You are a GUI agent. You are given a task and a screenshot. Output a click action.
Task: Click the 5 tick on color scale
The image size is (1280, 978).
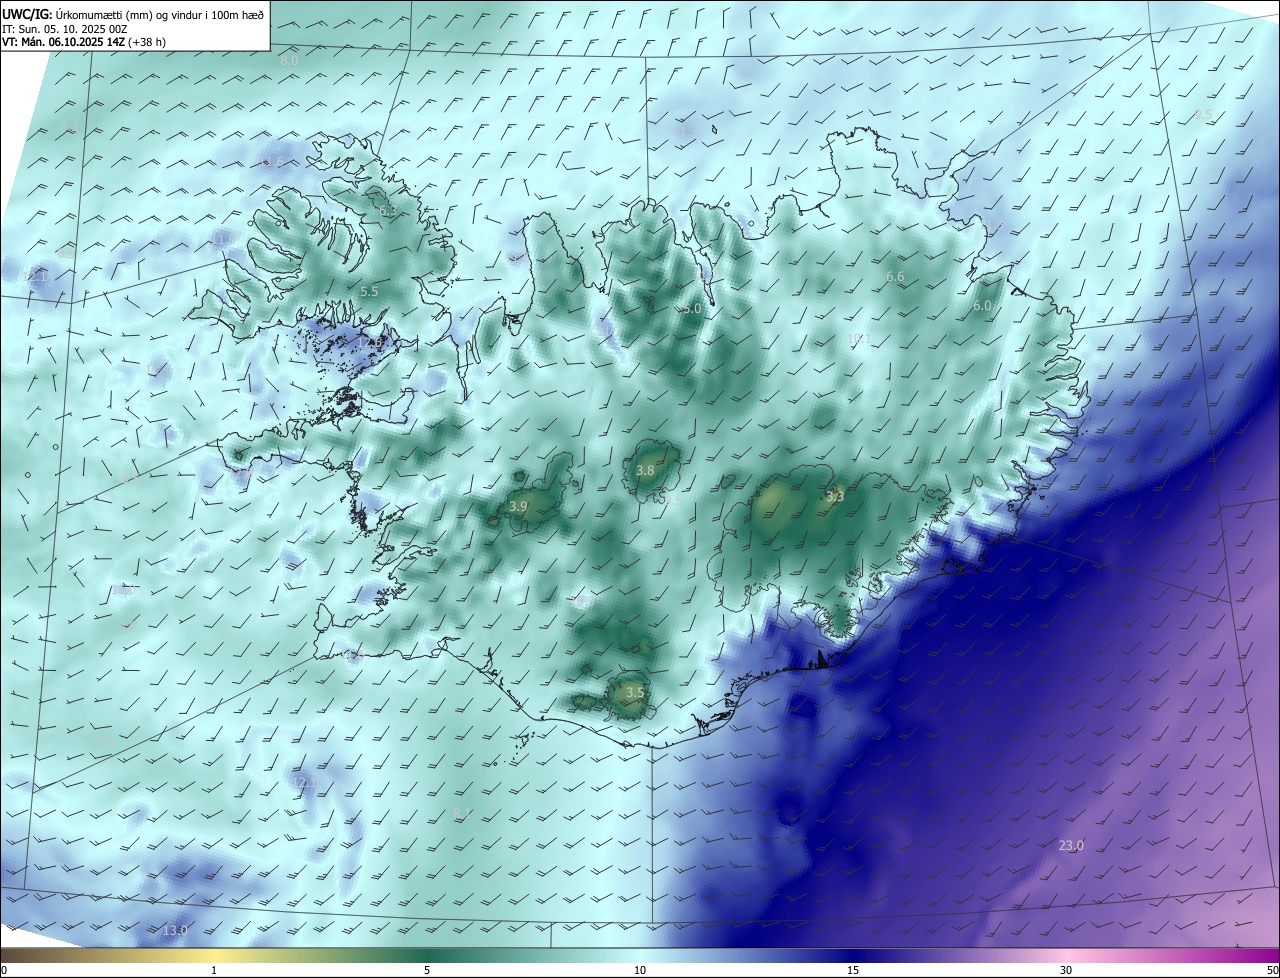(427, 970)
